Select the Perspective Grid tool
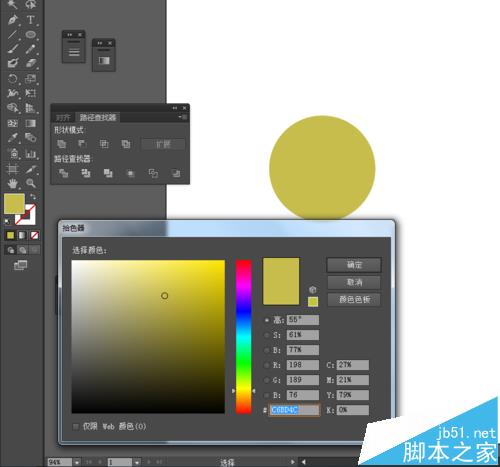This screenshot has height=467, width=500. (x=31, y=108)
